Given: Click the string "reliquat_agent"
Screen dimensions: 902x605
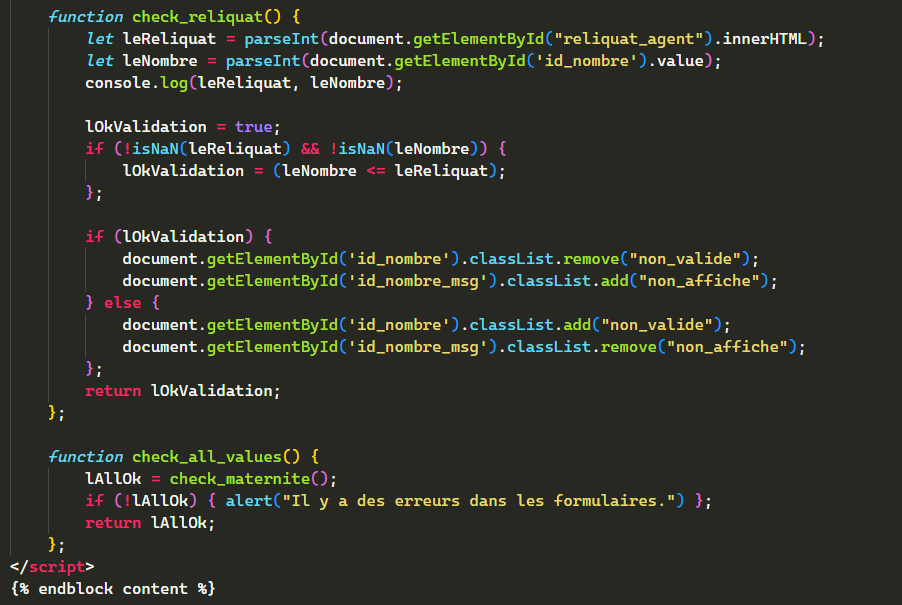Looking at the screenshot, I should pyautogui.click(x=628, y=39).
